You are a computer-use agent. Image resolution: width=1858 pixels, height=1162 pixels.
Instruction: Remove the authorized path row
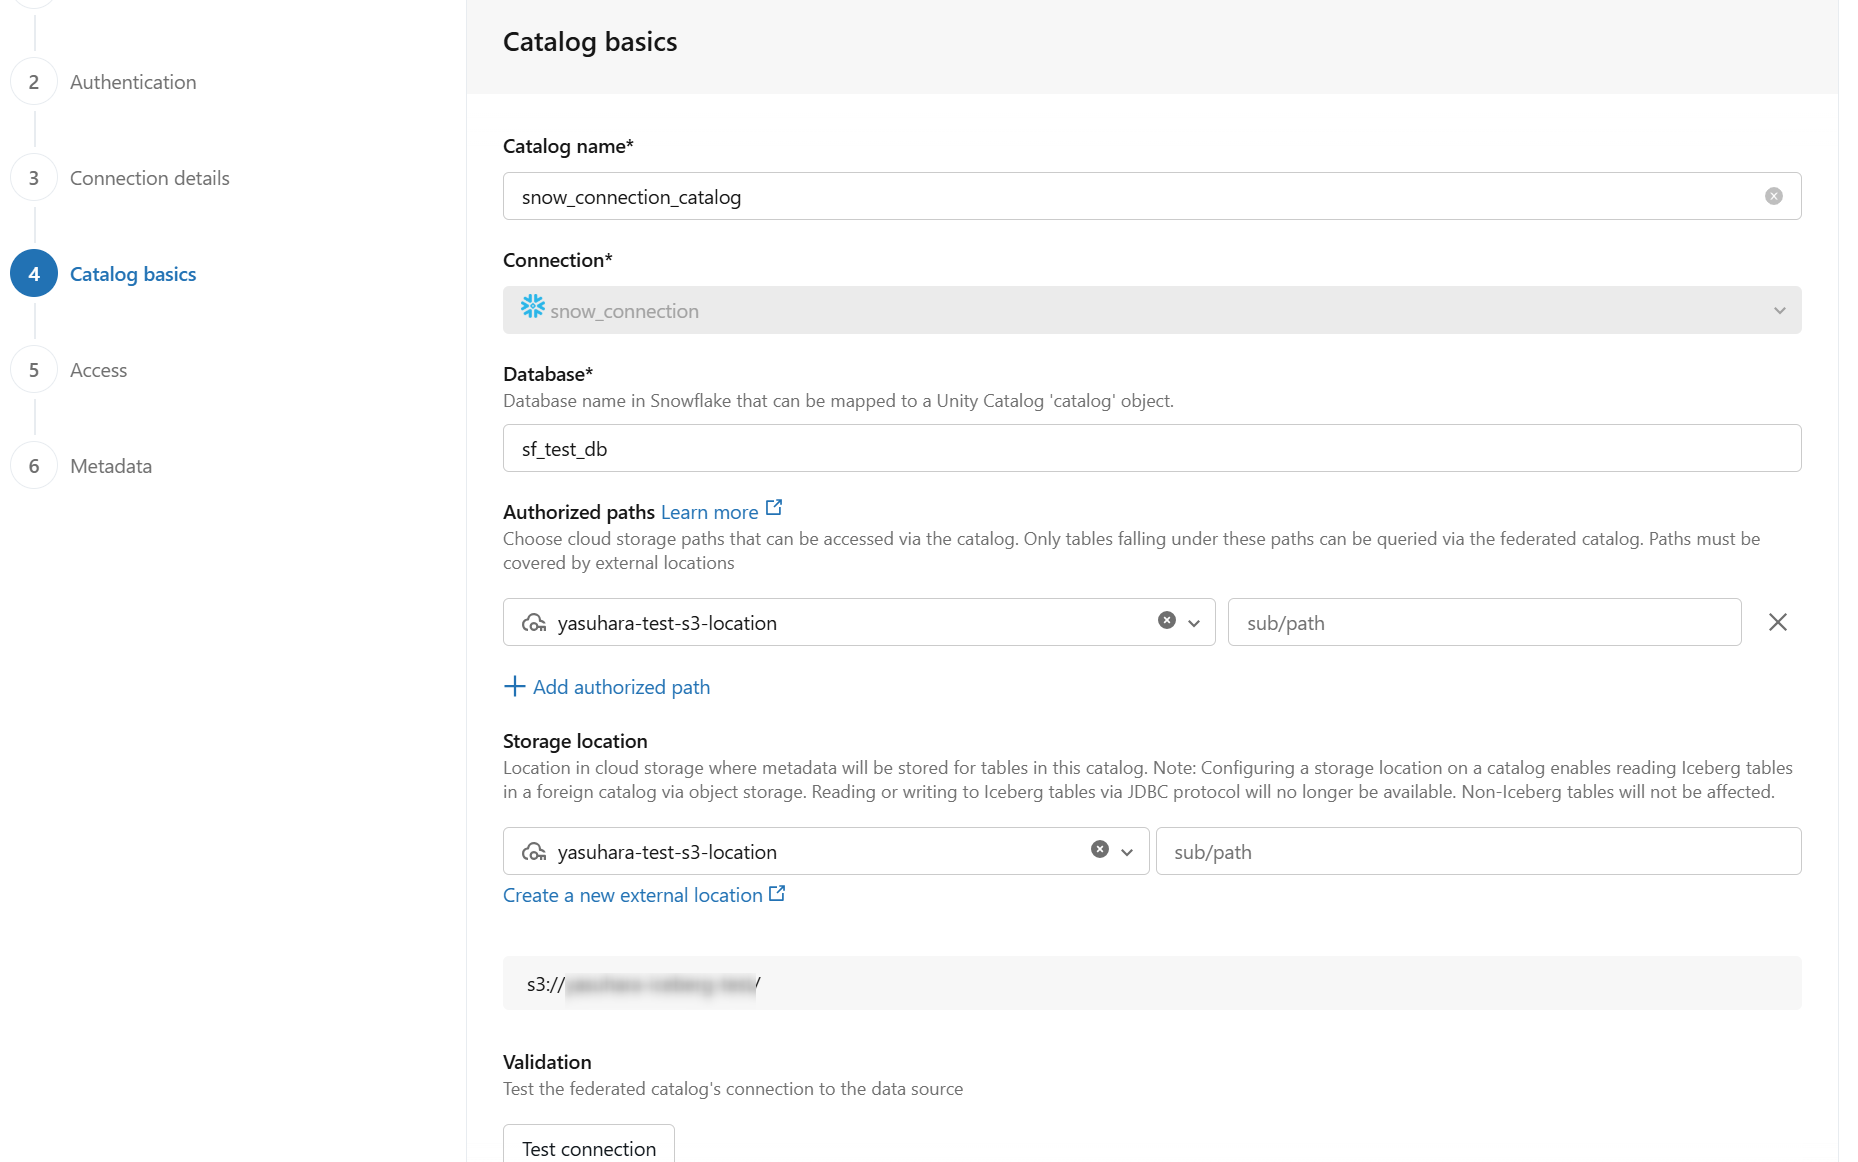click(1777, 622)
